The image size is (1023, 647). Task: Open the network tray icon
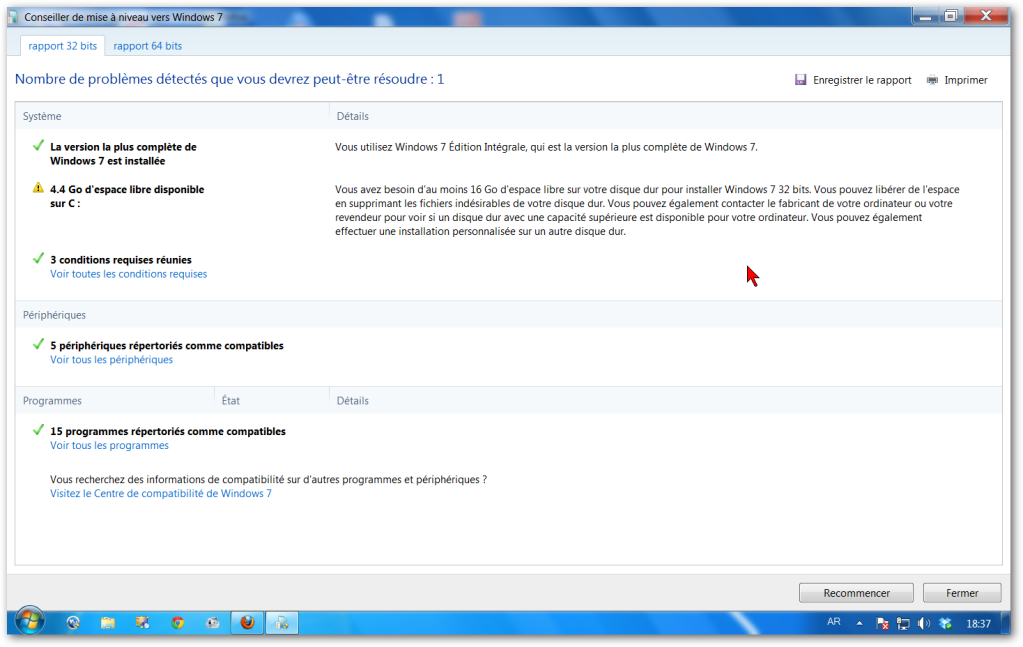pos(903,624)
